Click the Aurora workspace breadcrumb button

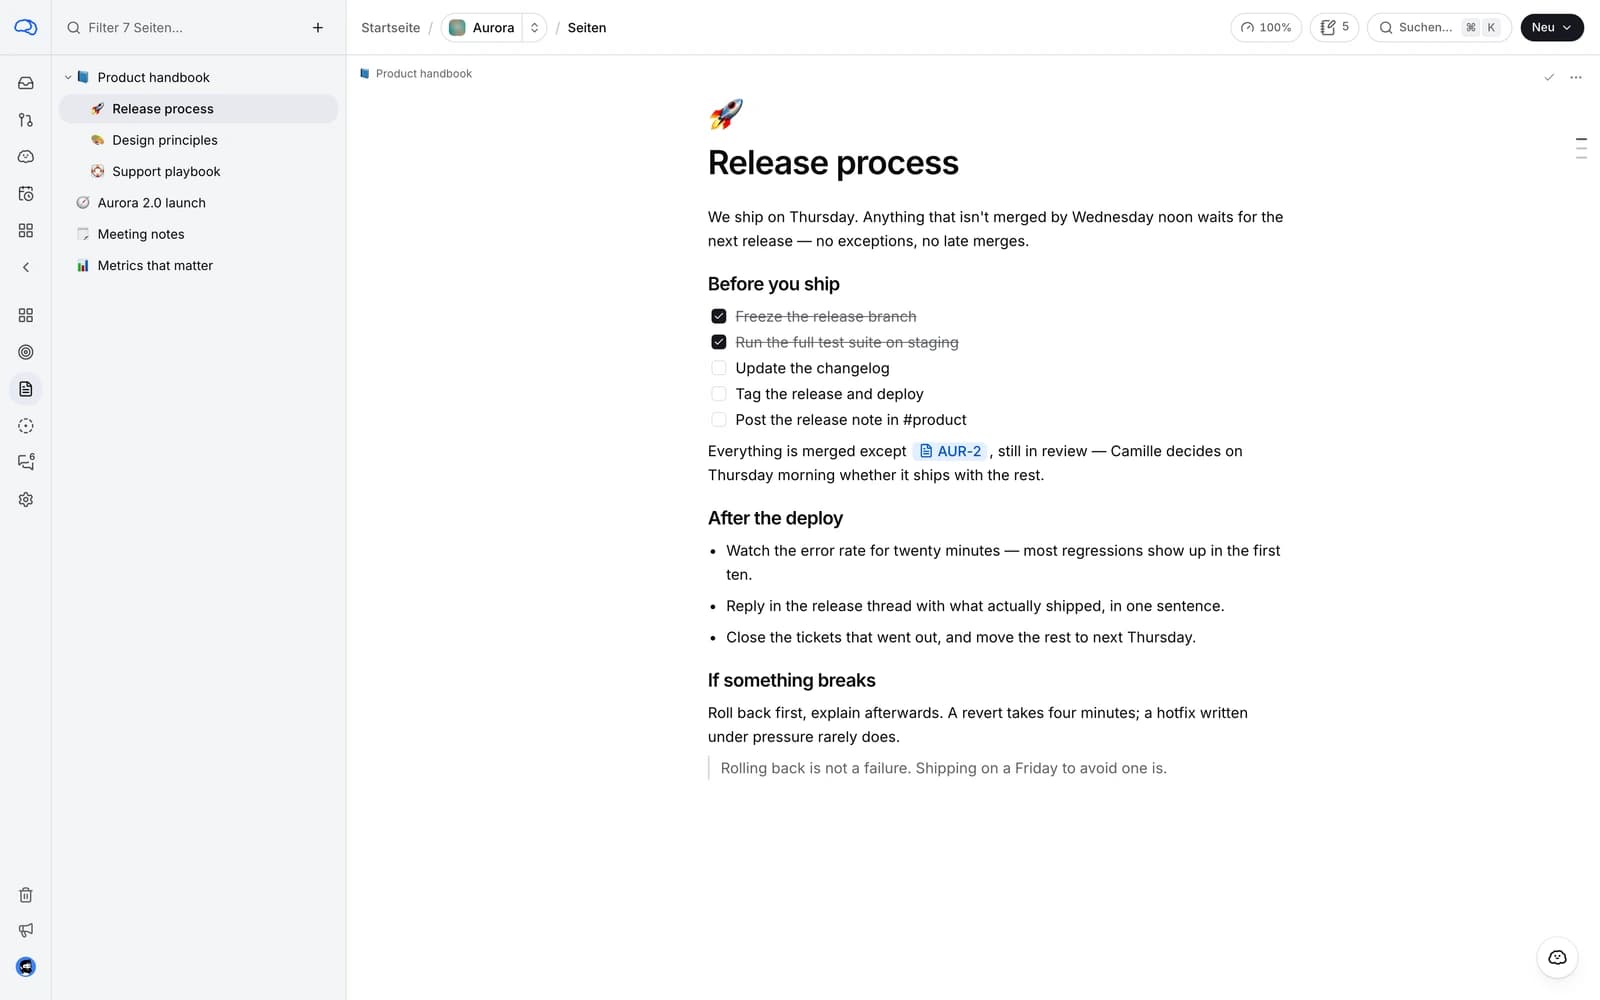pyautogui.click(x=482, y=28)
